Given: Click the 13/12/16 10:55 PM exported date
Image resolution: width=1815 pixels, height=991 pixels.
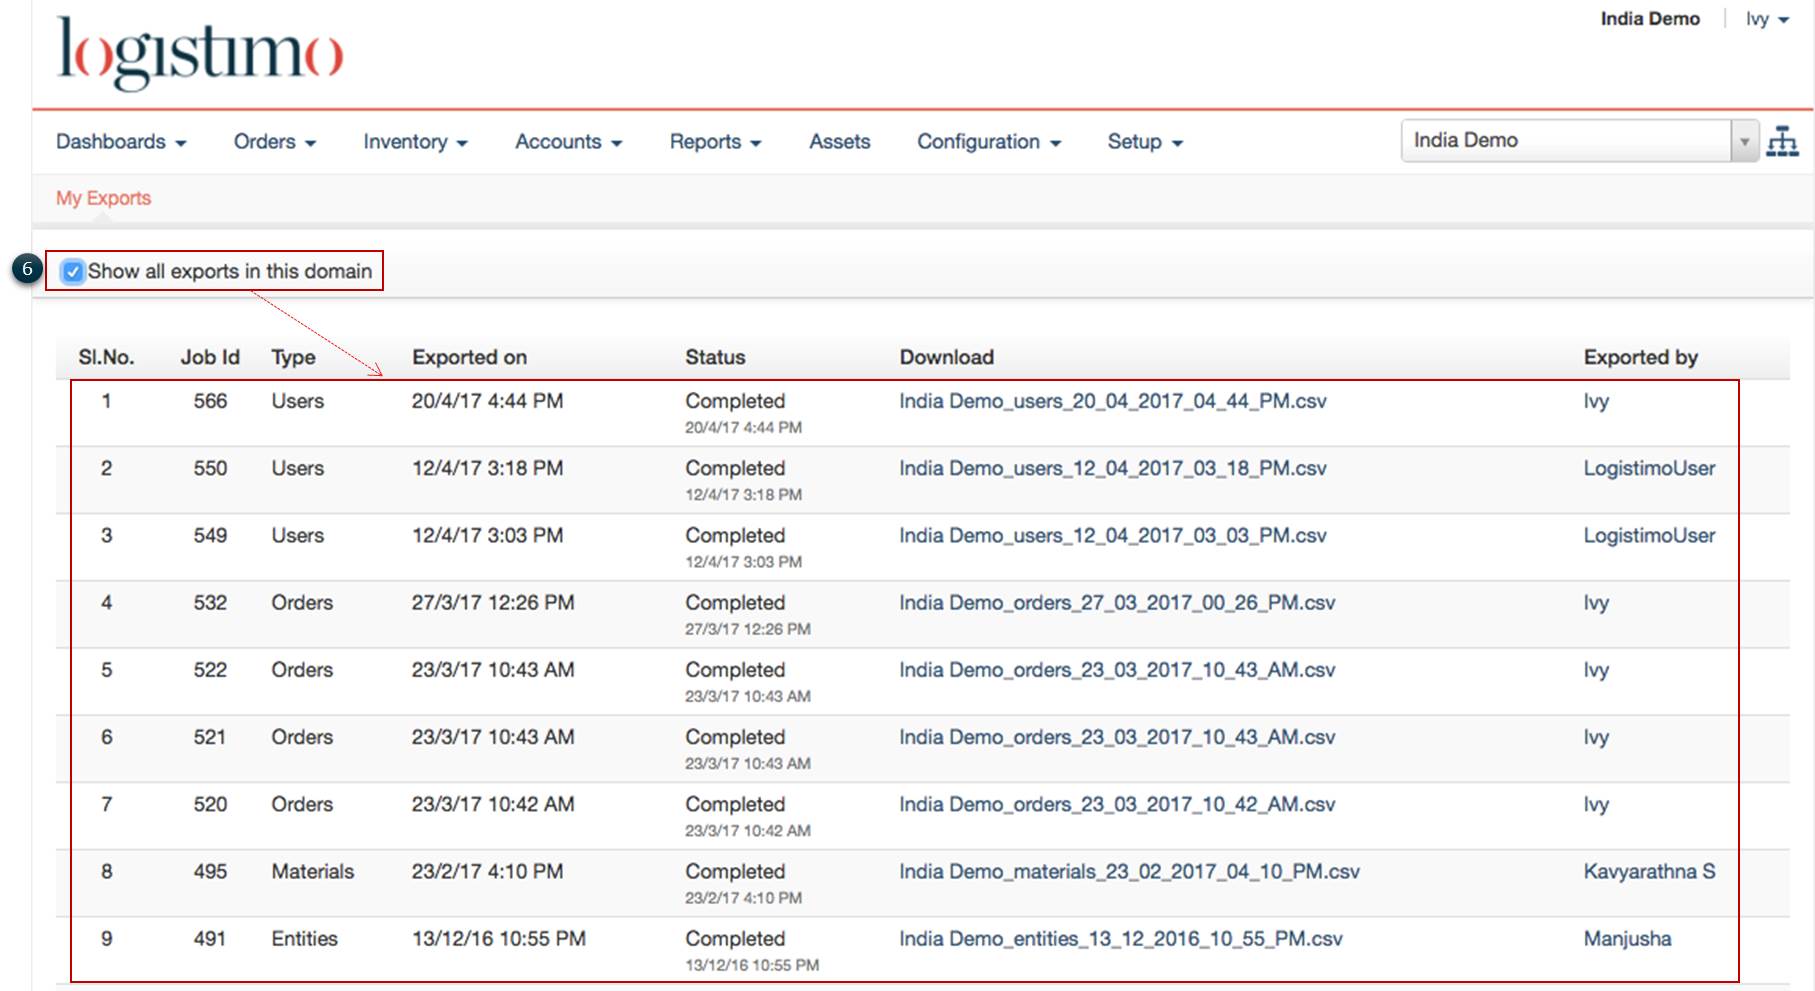Looking at the screenshot, I should 499,938.
